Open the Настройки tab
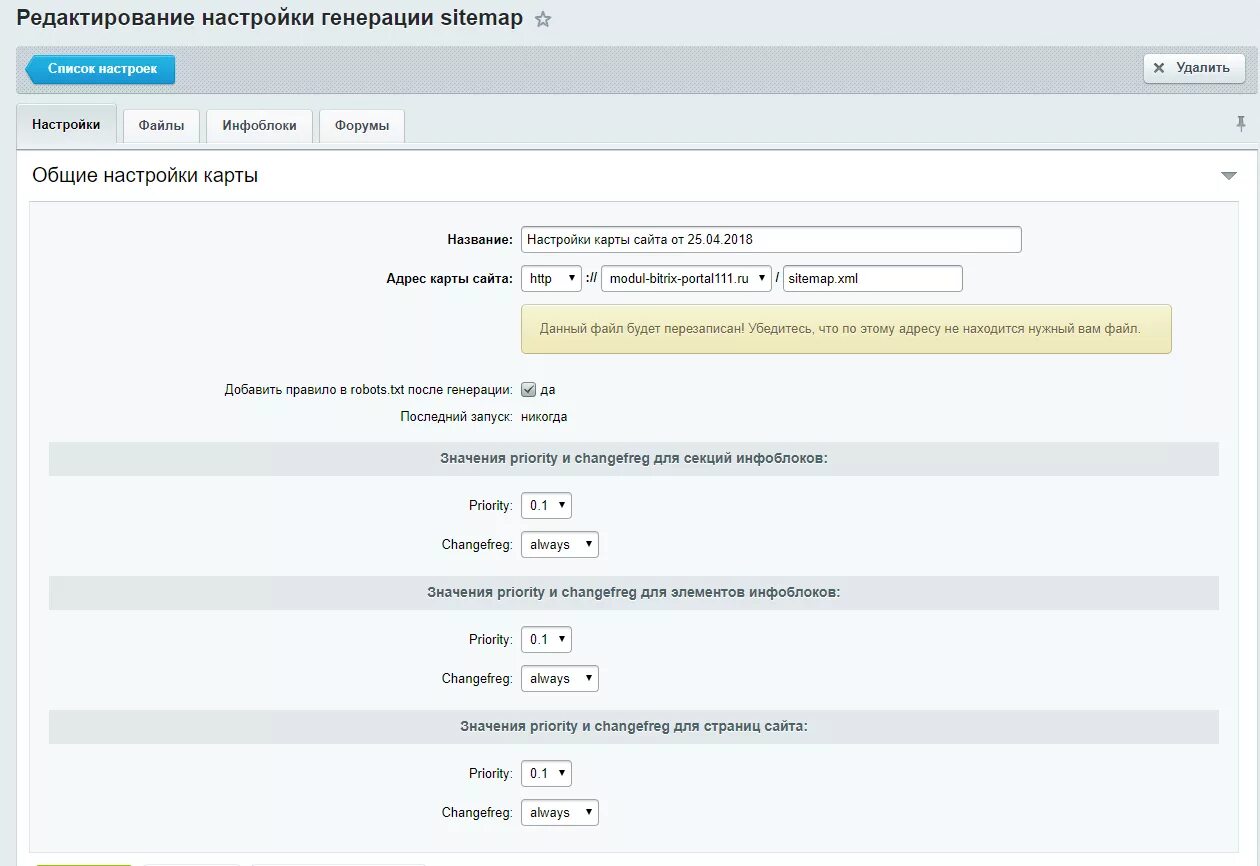Screen dimensions: 1260x866 tap(66, 125)
